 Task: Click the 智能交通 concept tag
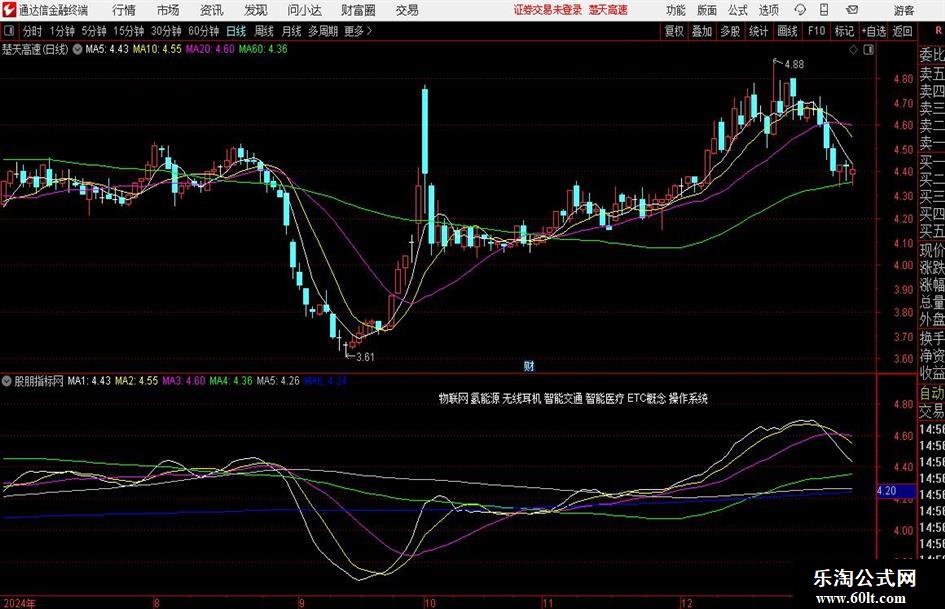(563, 399)
